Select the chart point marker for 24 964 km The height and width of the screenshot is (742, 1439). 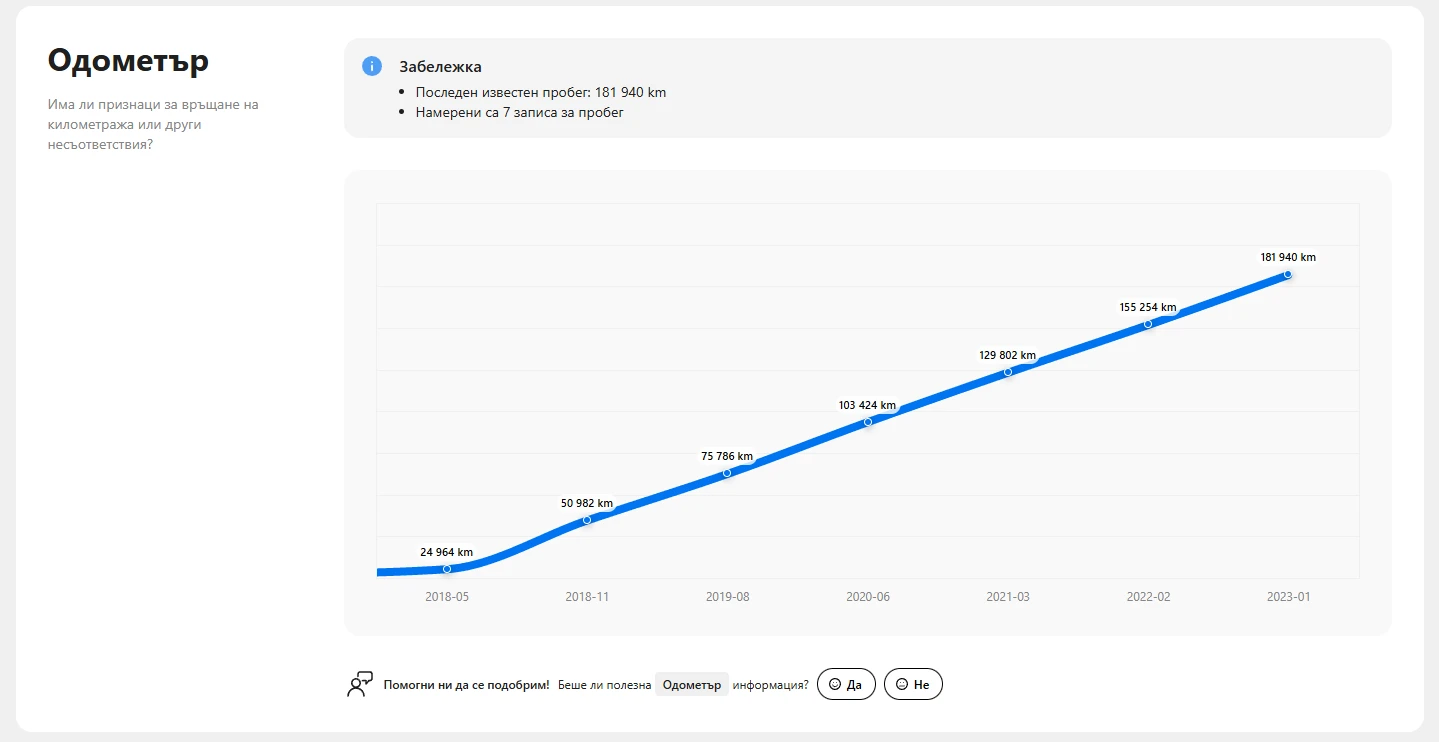(x=447, y=569)
